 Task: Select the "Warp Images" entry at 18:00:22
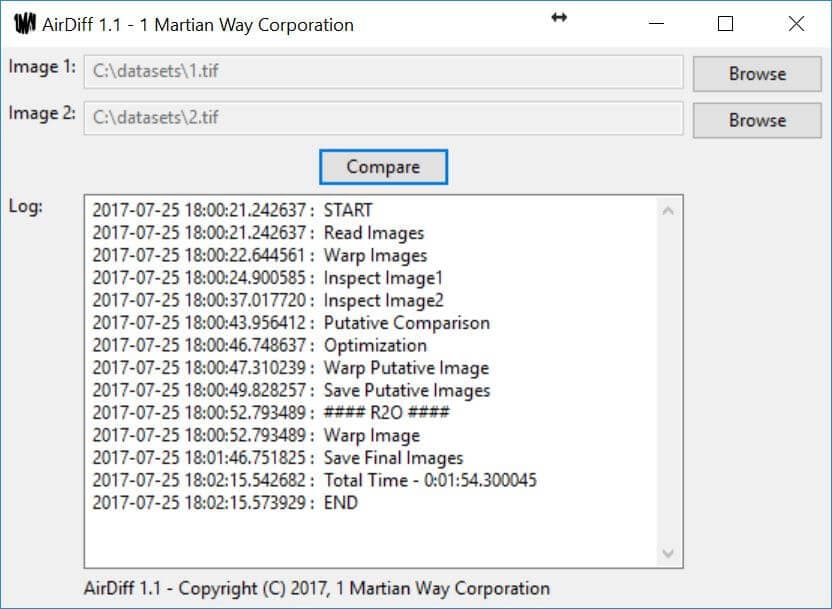pos(260,255)
